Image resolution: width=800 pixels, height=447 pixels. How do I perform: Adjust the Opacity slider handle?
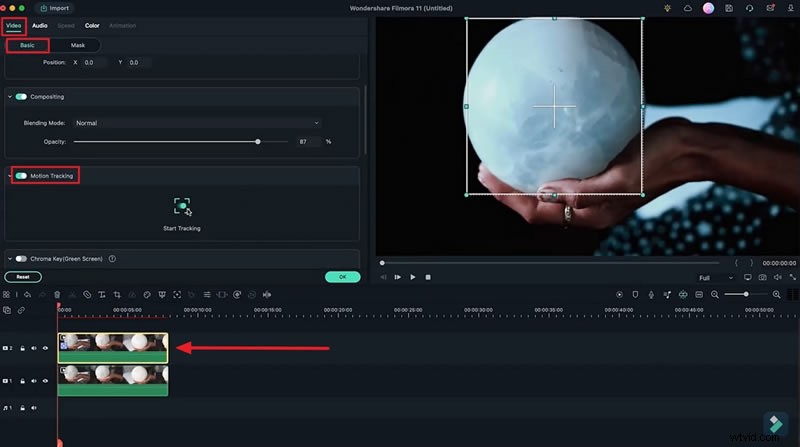[x=258, y=141]
